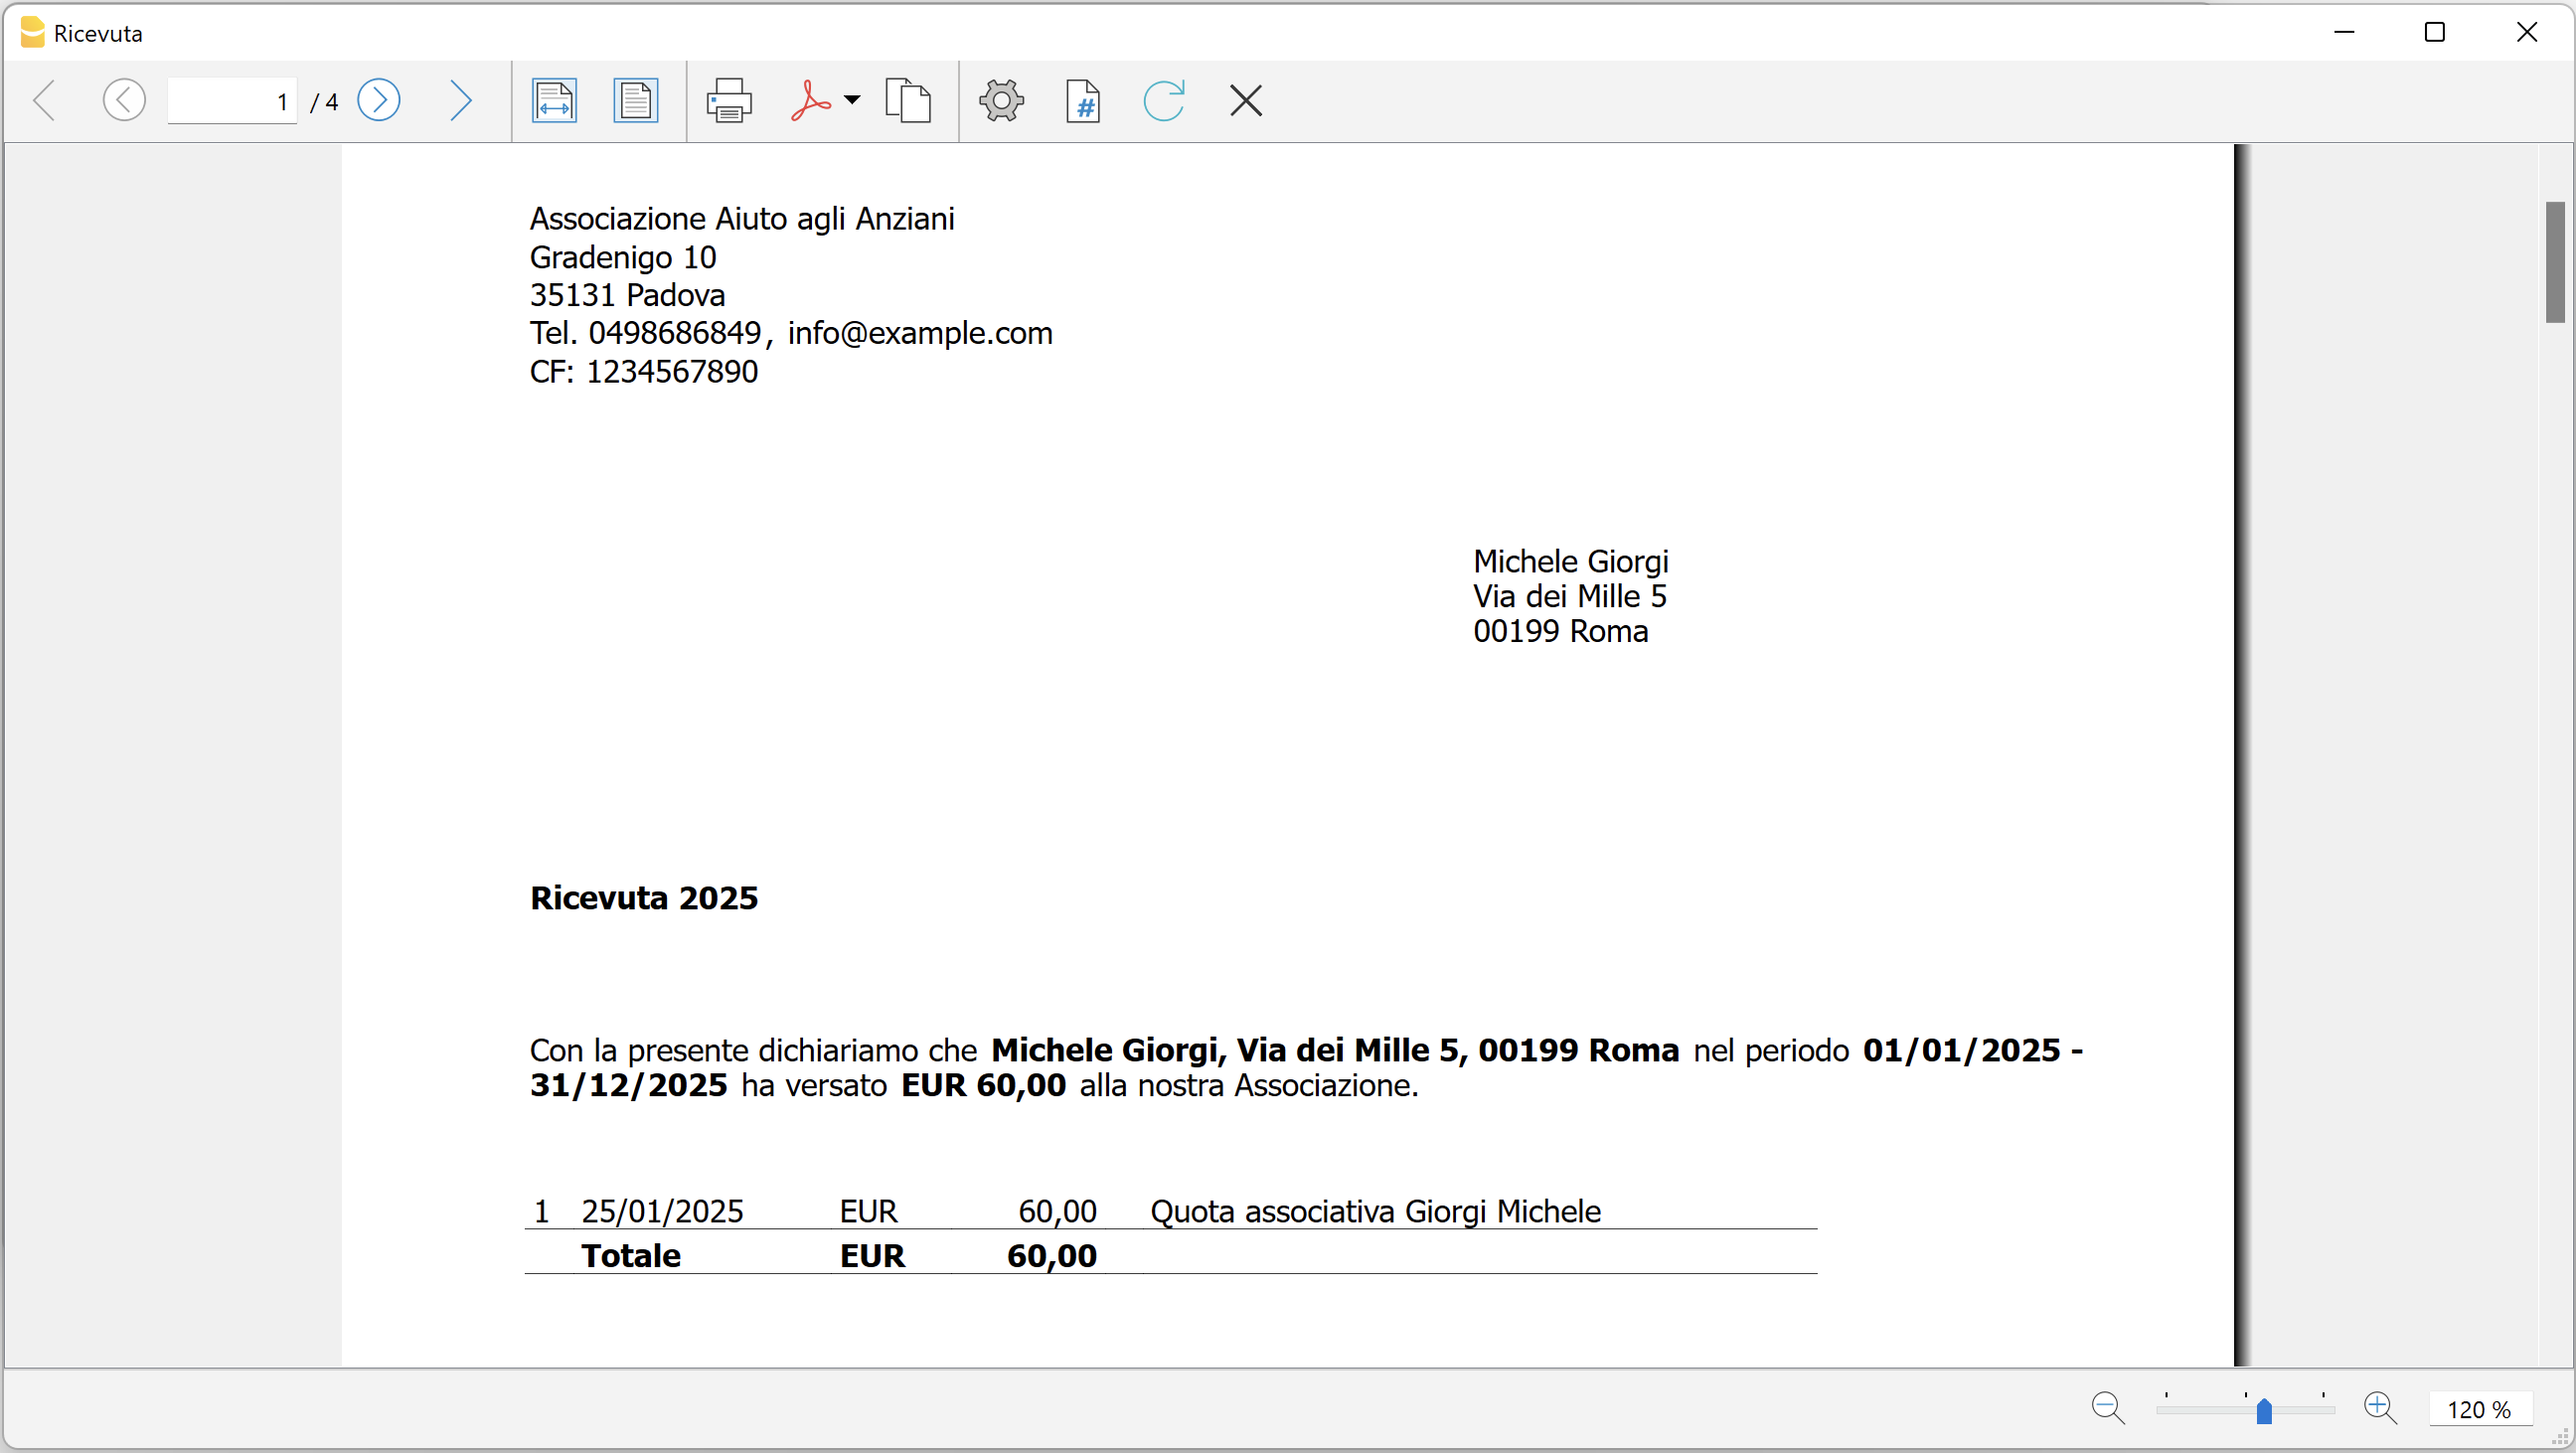Open print settings with gear icon

1001,101
